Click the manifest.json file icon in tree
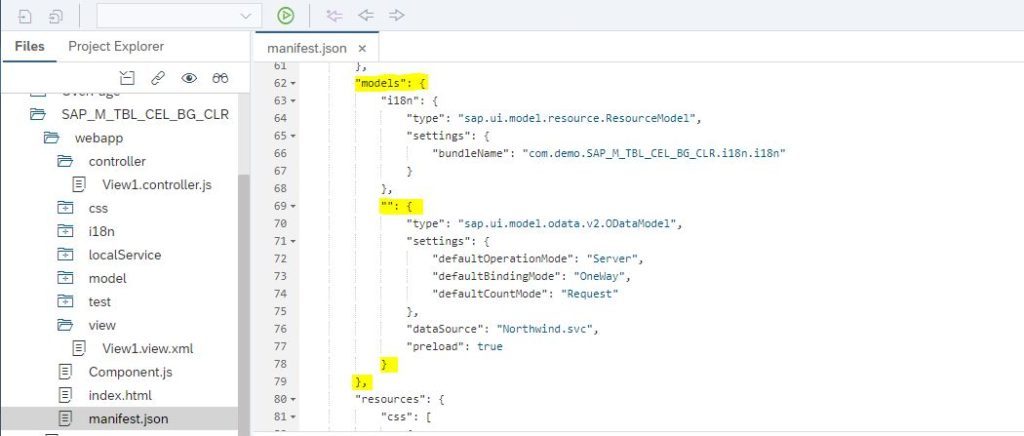The height and width of the screenshot is (436, 1024). (x=65, y=419)
